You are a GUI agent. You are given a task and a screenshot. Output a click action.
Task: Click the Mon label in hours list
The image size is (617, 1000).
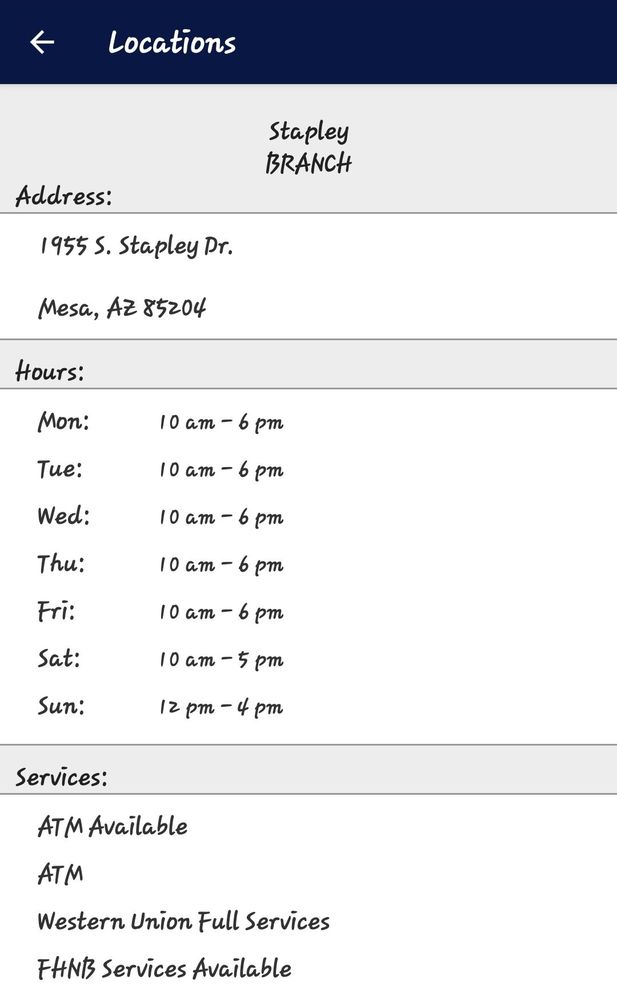click(x=63, y=422)
